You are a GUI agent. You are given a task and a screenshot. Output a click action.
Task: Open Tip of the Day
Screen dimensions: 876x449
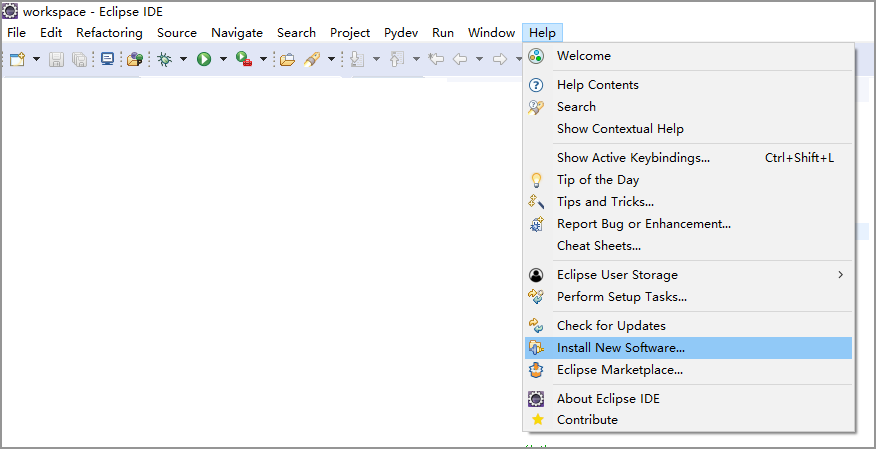688,180
